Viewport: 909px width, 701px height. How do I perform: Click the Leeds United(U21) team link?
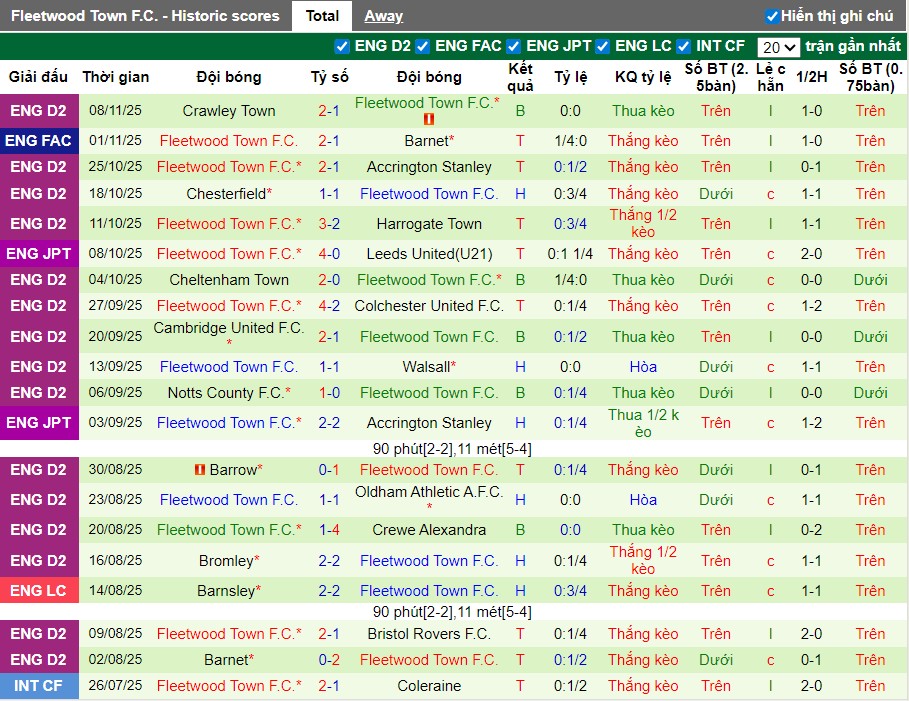(x=428, y=253)
